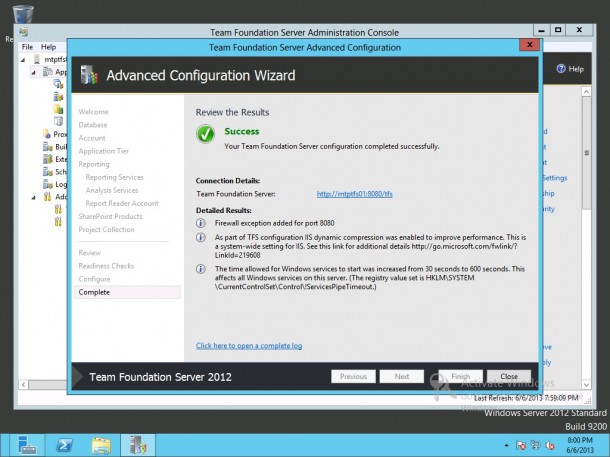Open the http://mtptfs01:8080/tfs link

coord(354,194)
